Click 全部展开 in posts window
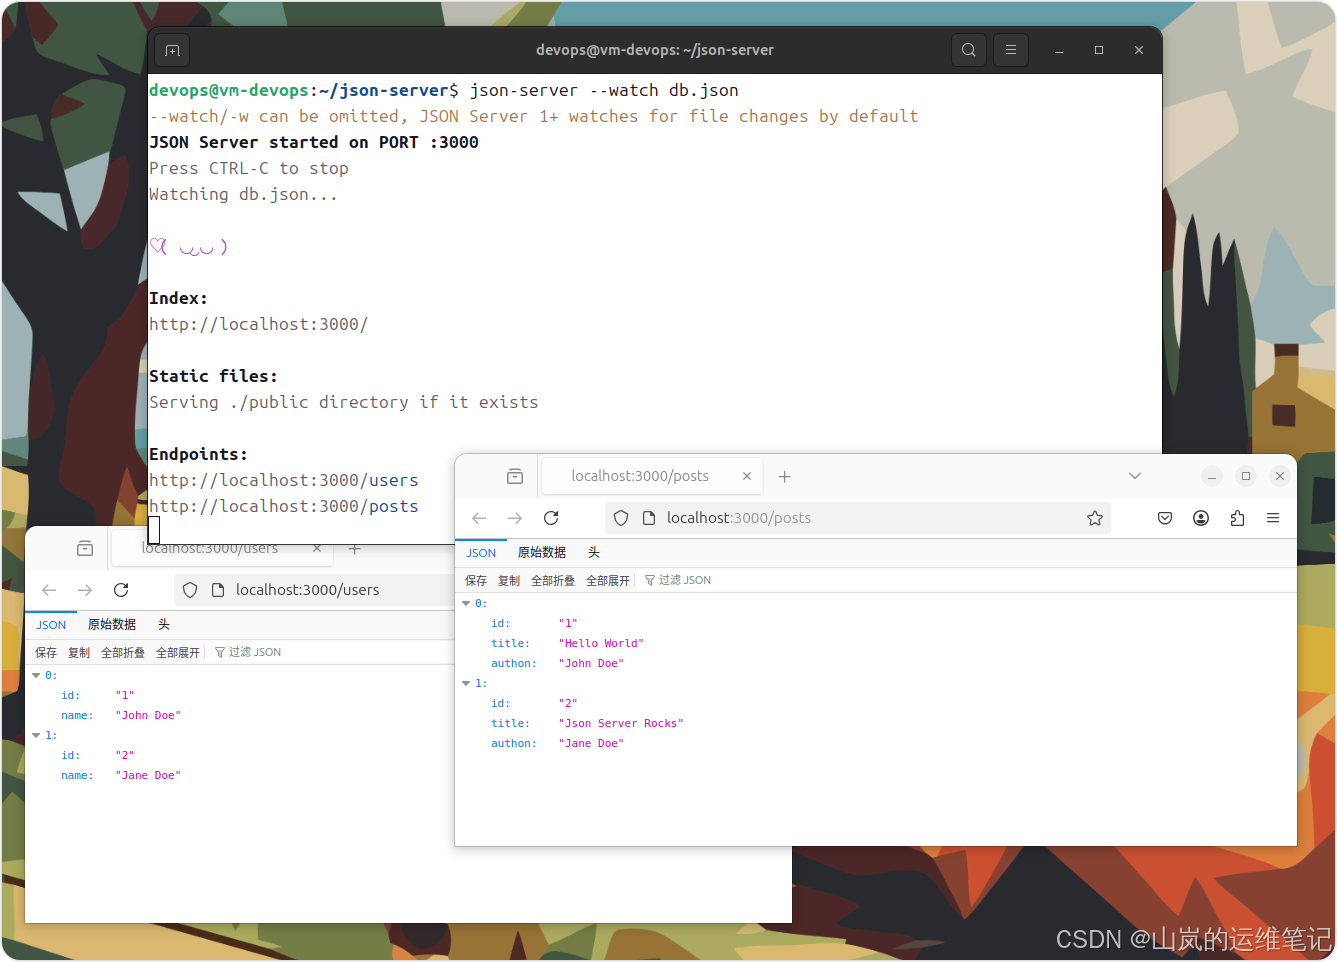This screenshot has width=1337, height=962. pyautogui.click(x=608, y=580)
